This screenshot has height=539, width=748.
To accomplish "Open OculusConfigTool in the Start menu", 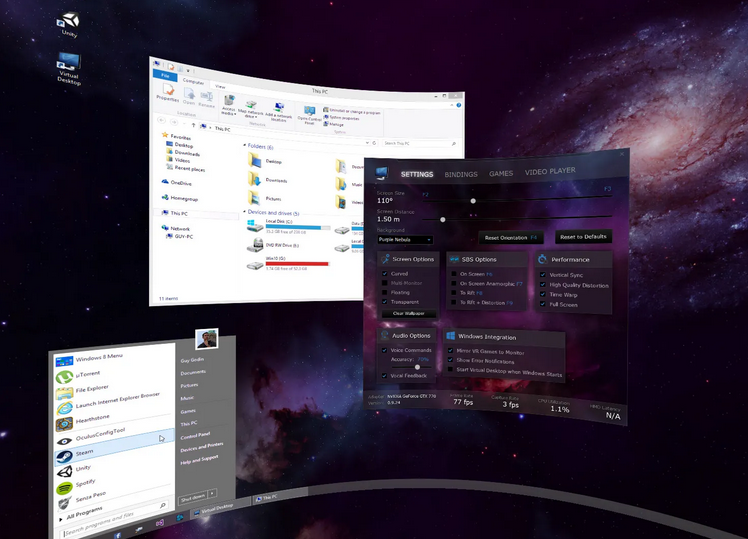I will point(101,434).
